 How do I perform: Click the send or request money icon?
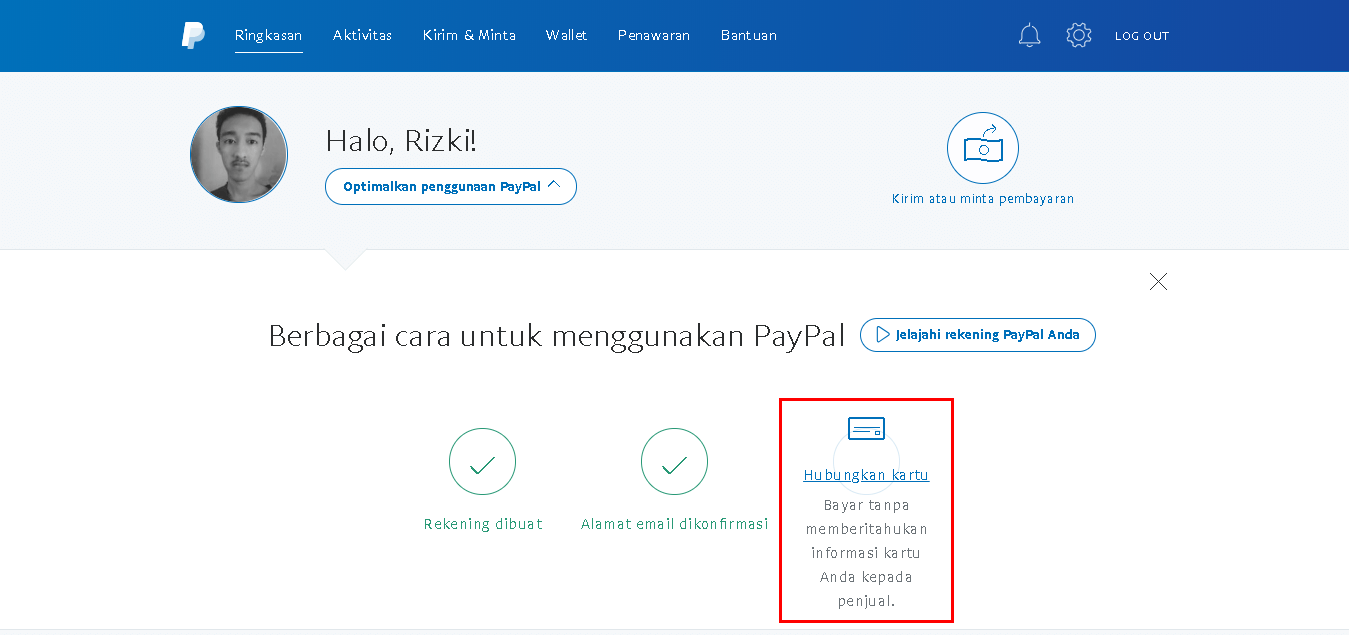(x=983, y=148)
